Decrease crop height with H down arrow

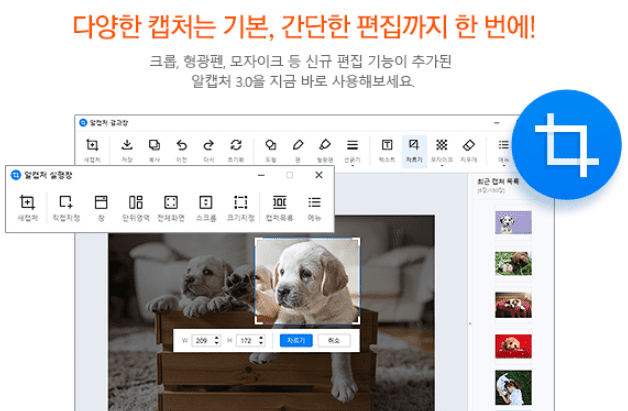pos(261,343)
